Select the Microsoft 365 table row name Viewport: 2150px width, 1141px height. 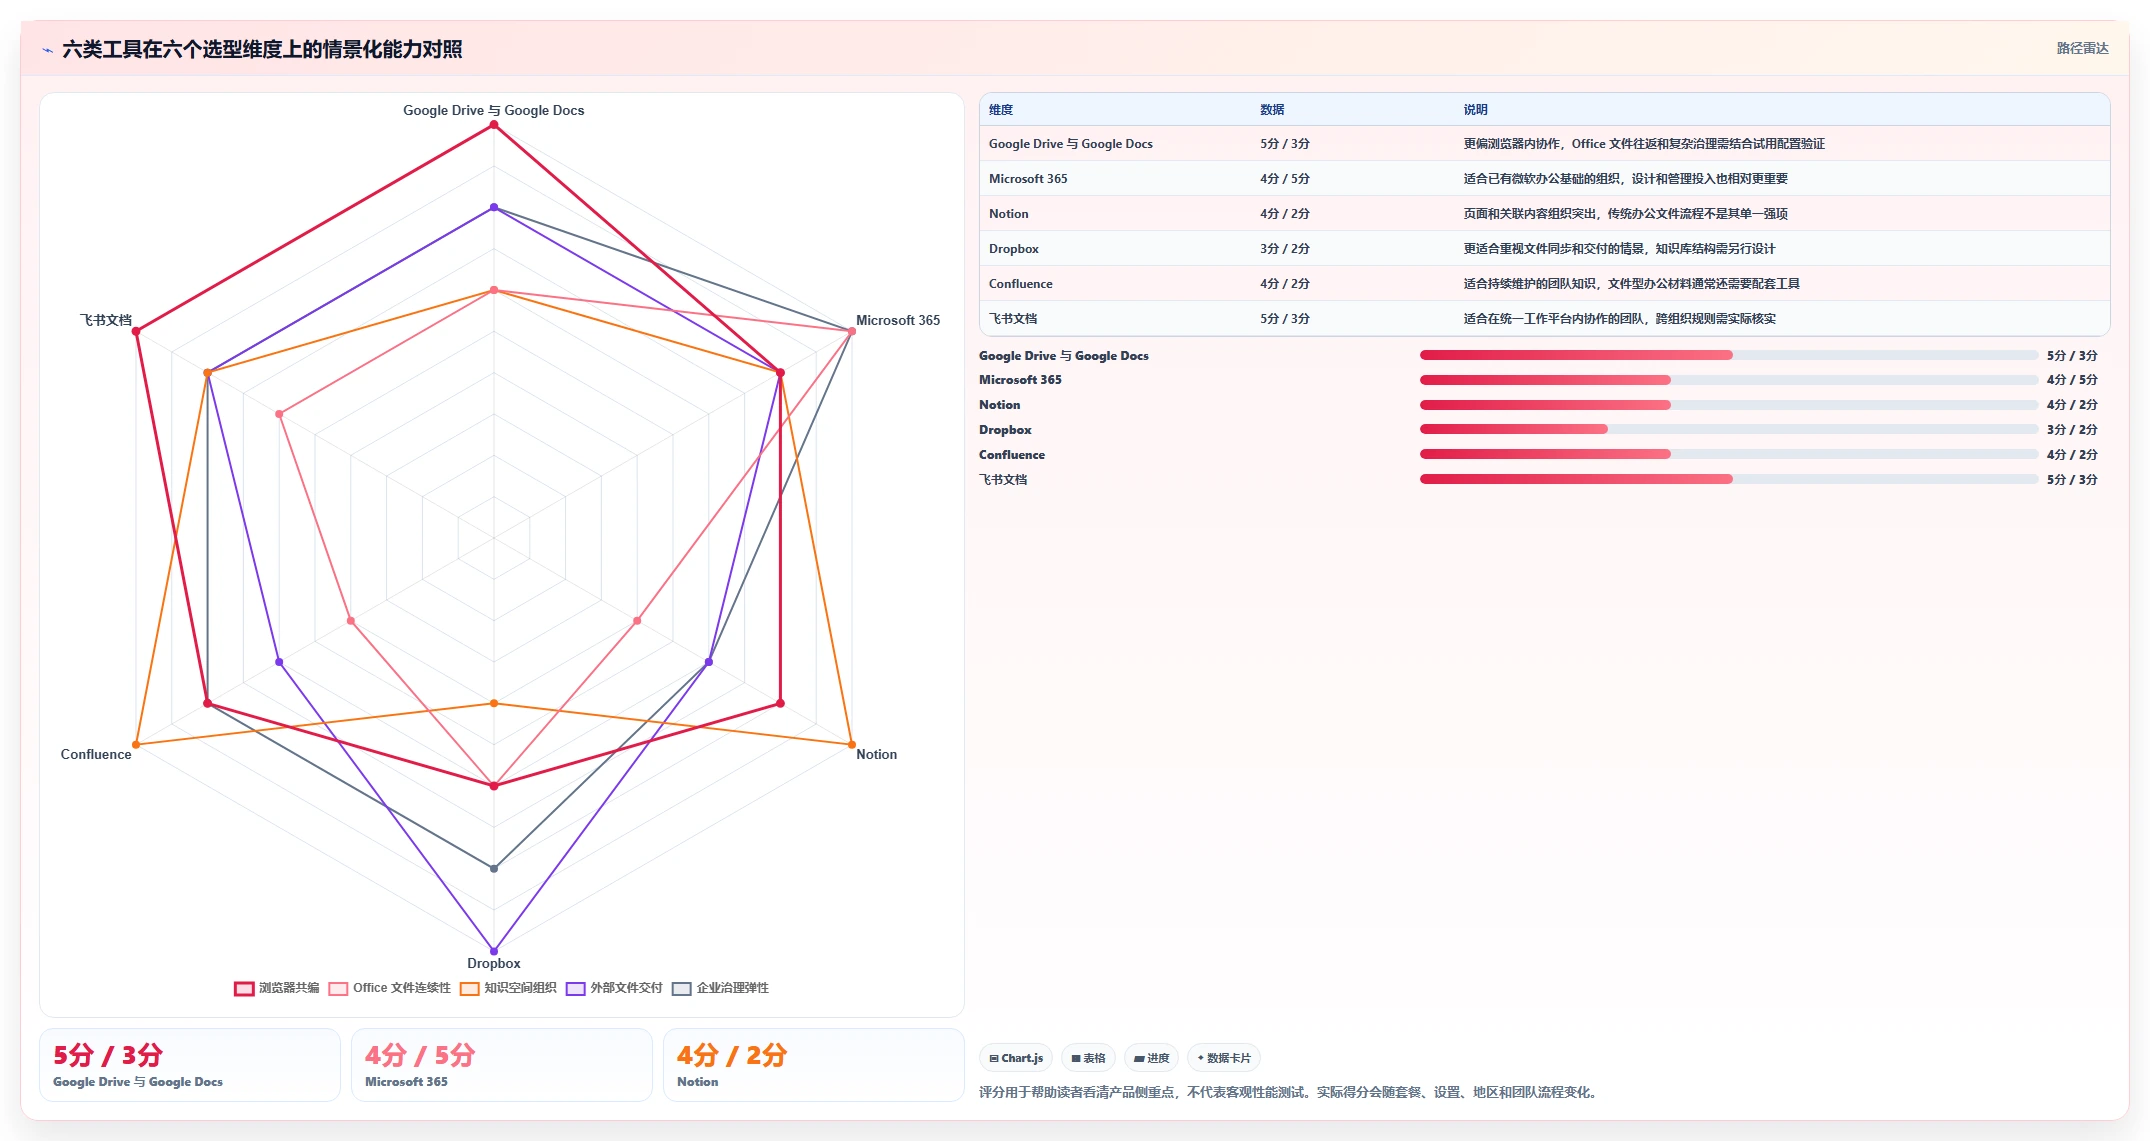1028,179
